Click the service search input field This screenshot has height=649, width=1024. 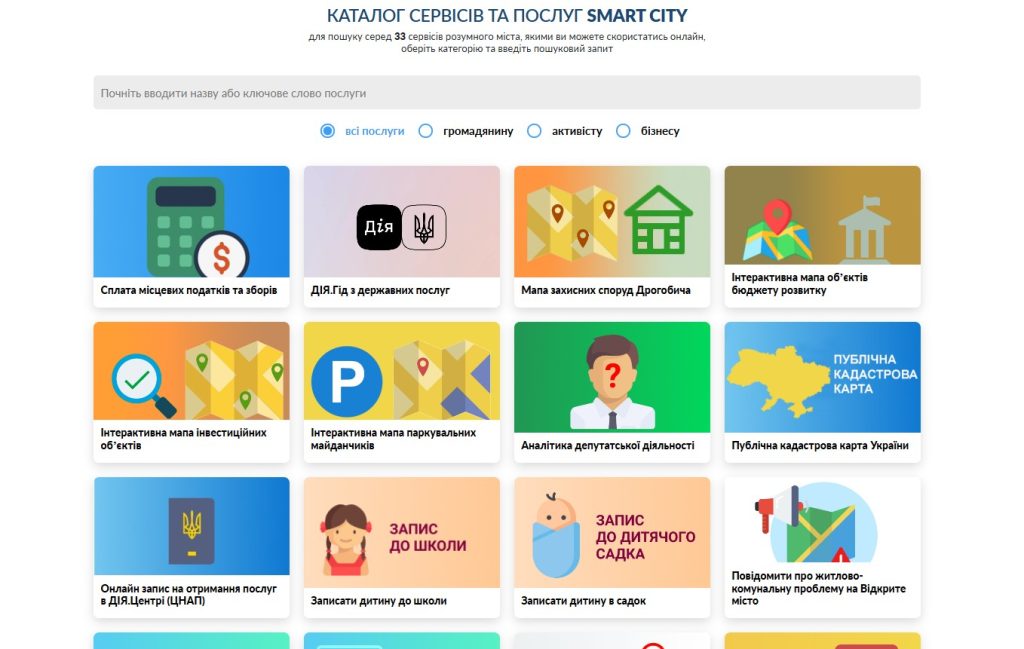507,93
